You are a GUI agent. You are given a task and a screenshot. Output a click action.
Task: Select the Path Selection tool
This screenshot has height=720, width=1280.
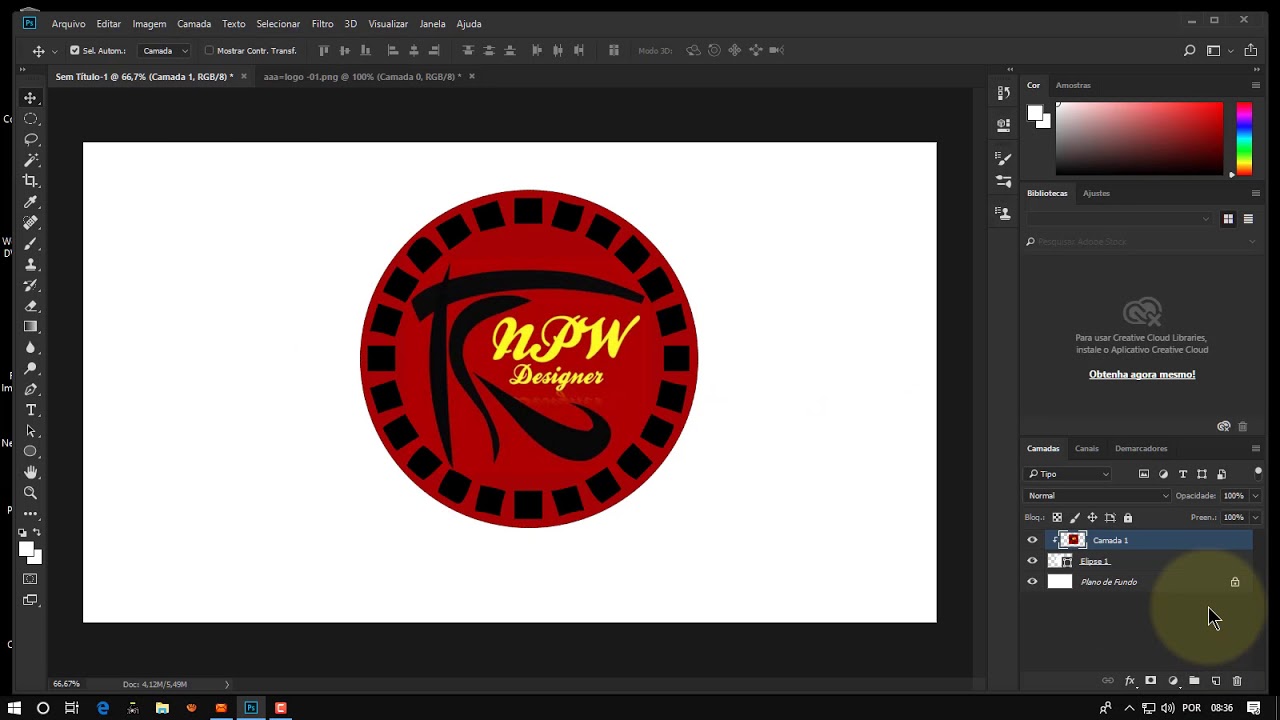(30, 431)
